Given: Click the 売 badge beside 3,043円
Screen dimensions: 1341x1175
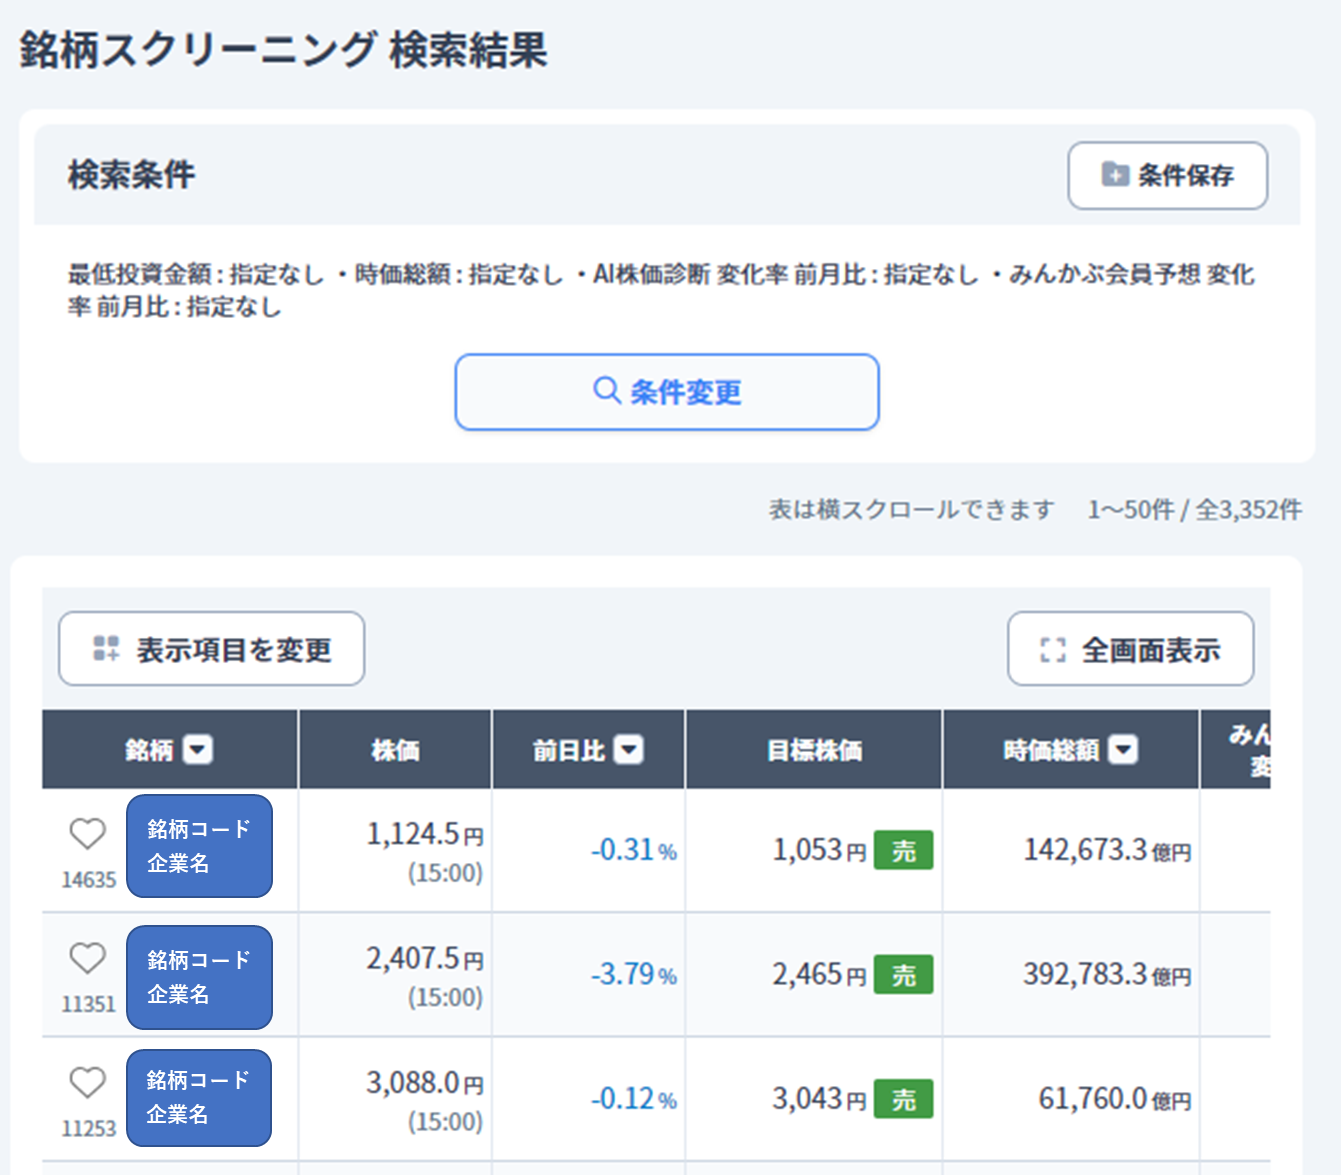Looking at the screenshot, I should (x=904, y=1099).
